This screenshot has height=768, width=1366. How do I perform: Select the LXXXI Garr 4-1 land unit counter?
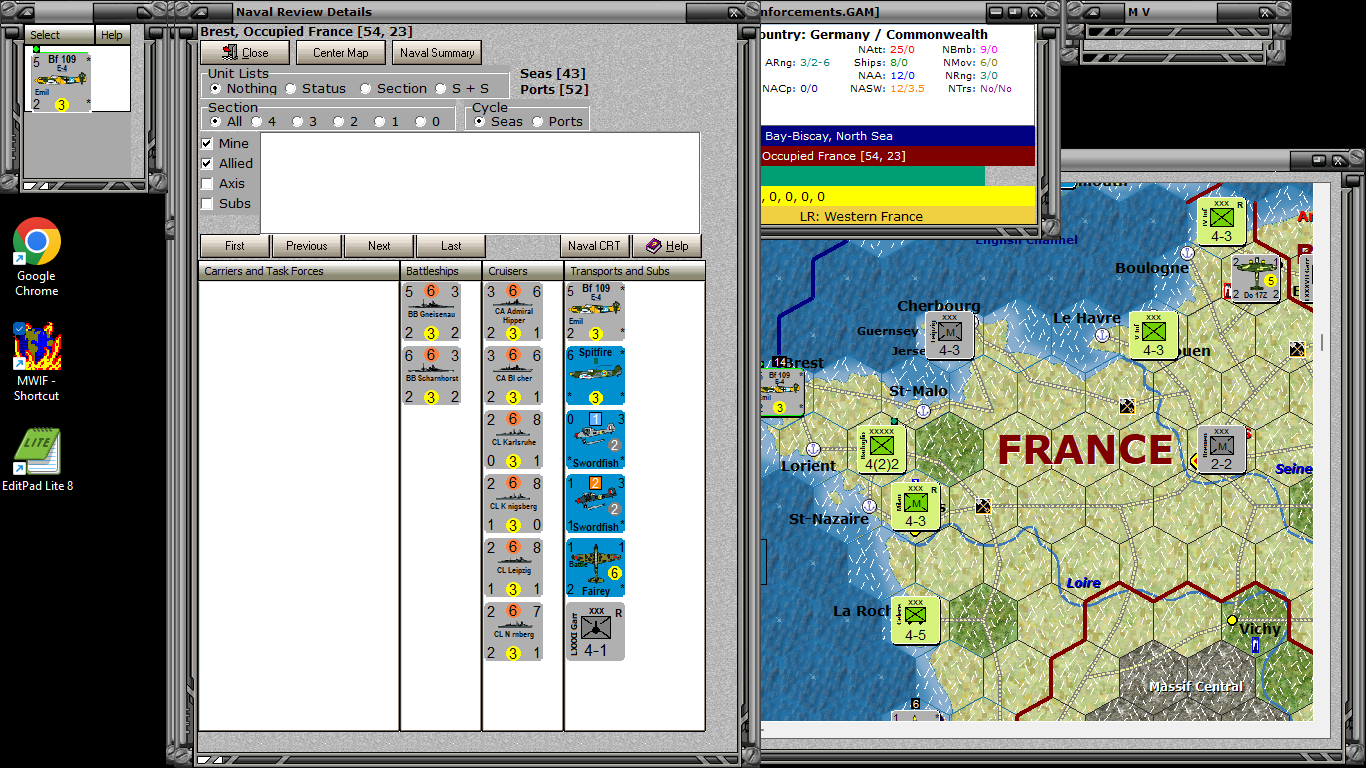[596, 631]
